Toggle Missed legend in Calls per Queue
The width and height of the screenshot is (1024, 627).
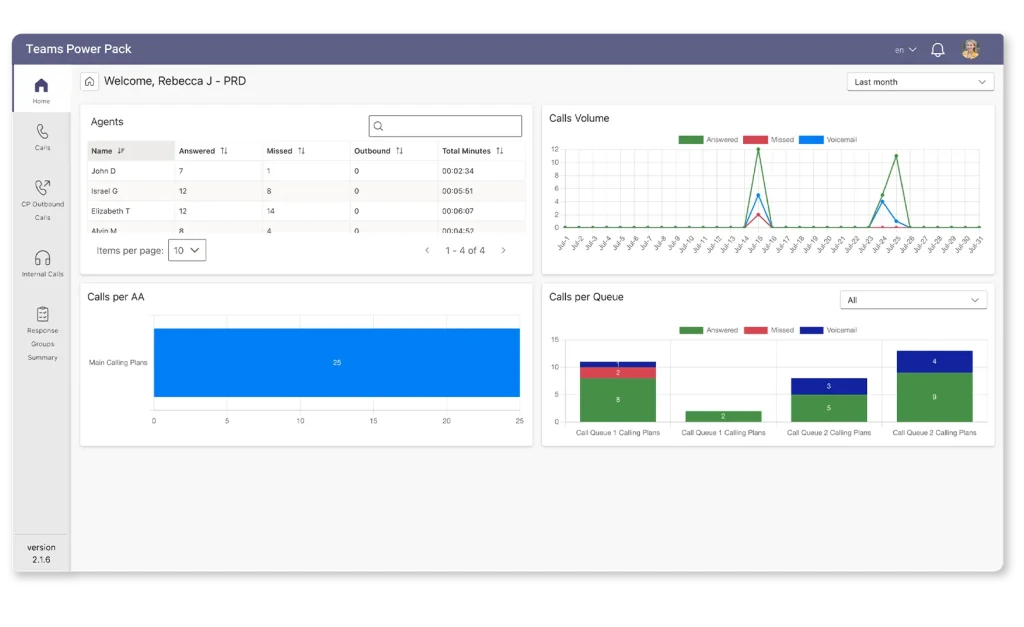[769, 330]
